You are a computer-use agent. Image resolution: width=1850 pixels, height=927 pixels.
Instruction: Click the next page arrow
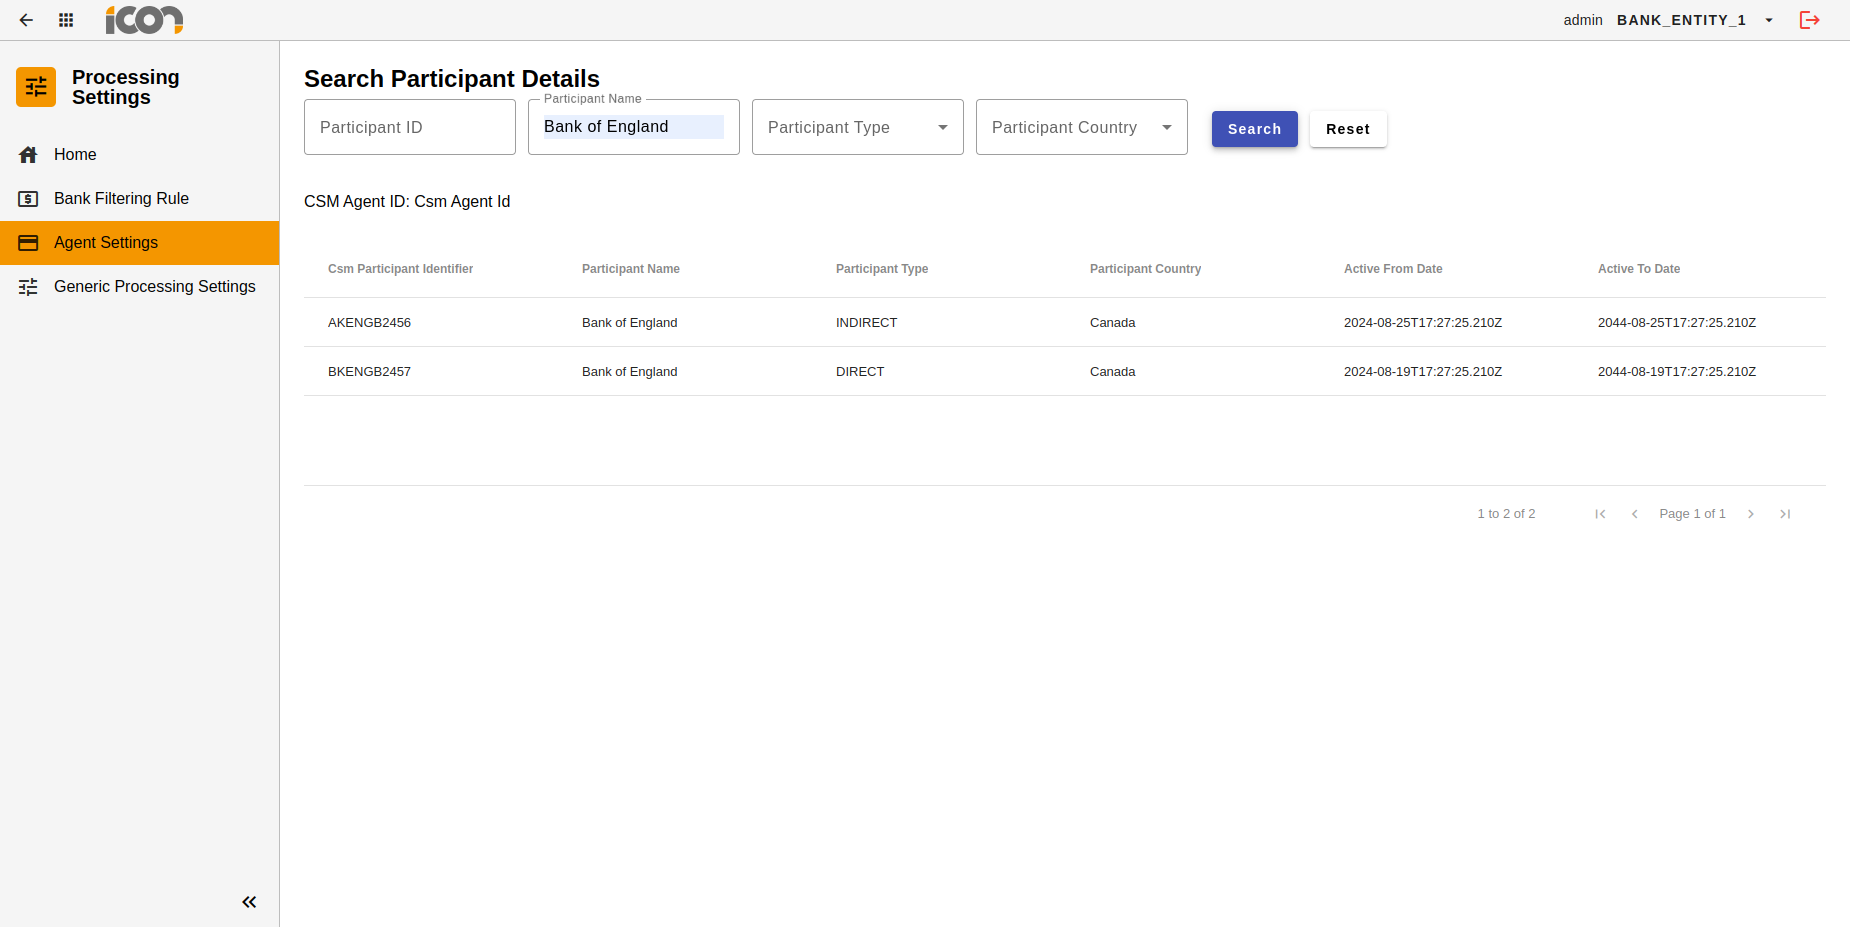tap(1751, 514)
